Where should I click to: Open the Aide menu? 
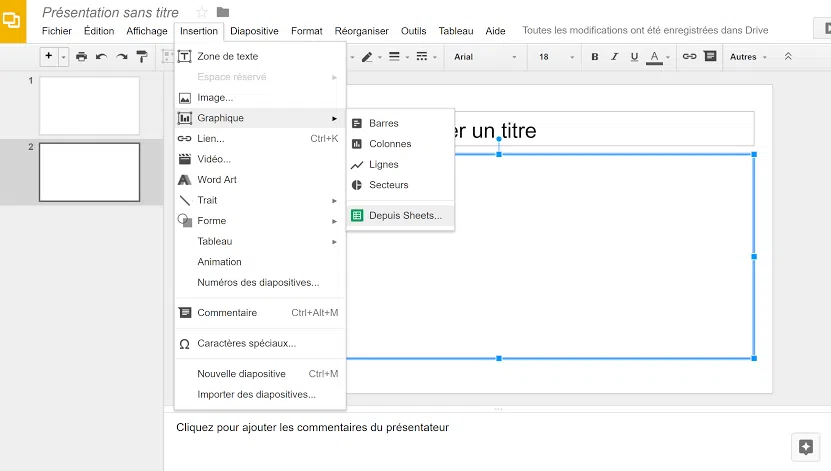click(x=495, y=31)
